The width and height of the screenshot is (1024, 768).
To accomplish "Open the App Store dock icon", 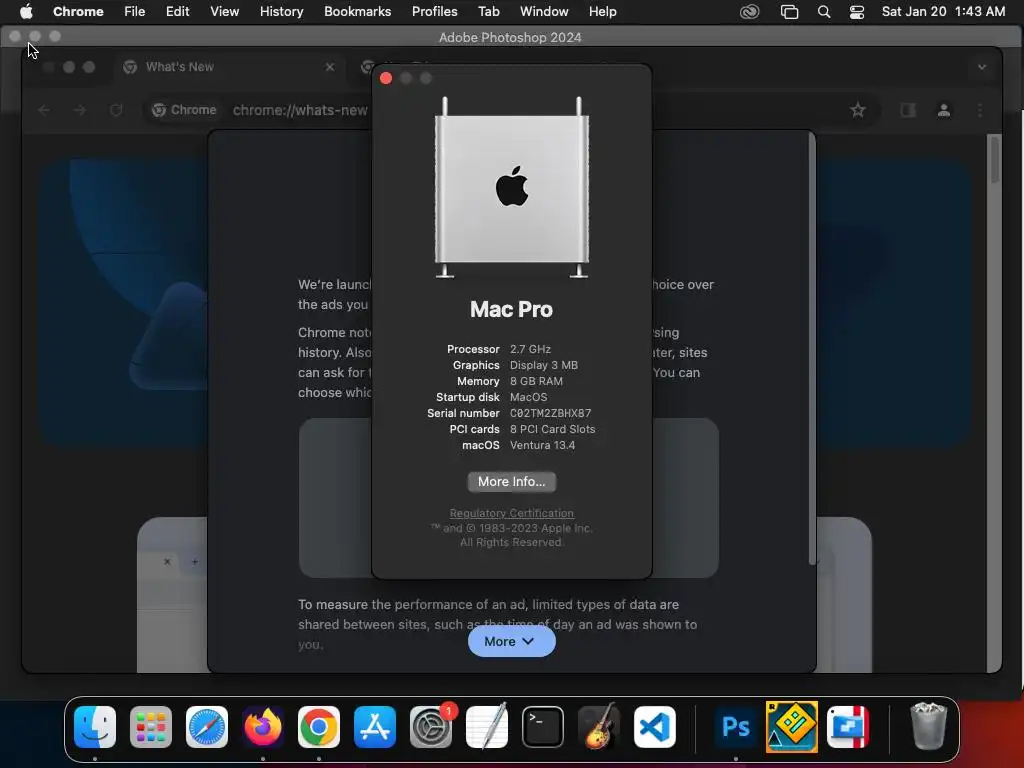I will pos(375,727).
